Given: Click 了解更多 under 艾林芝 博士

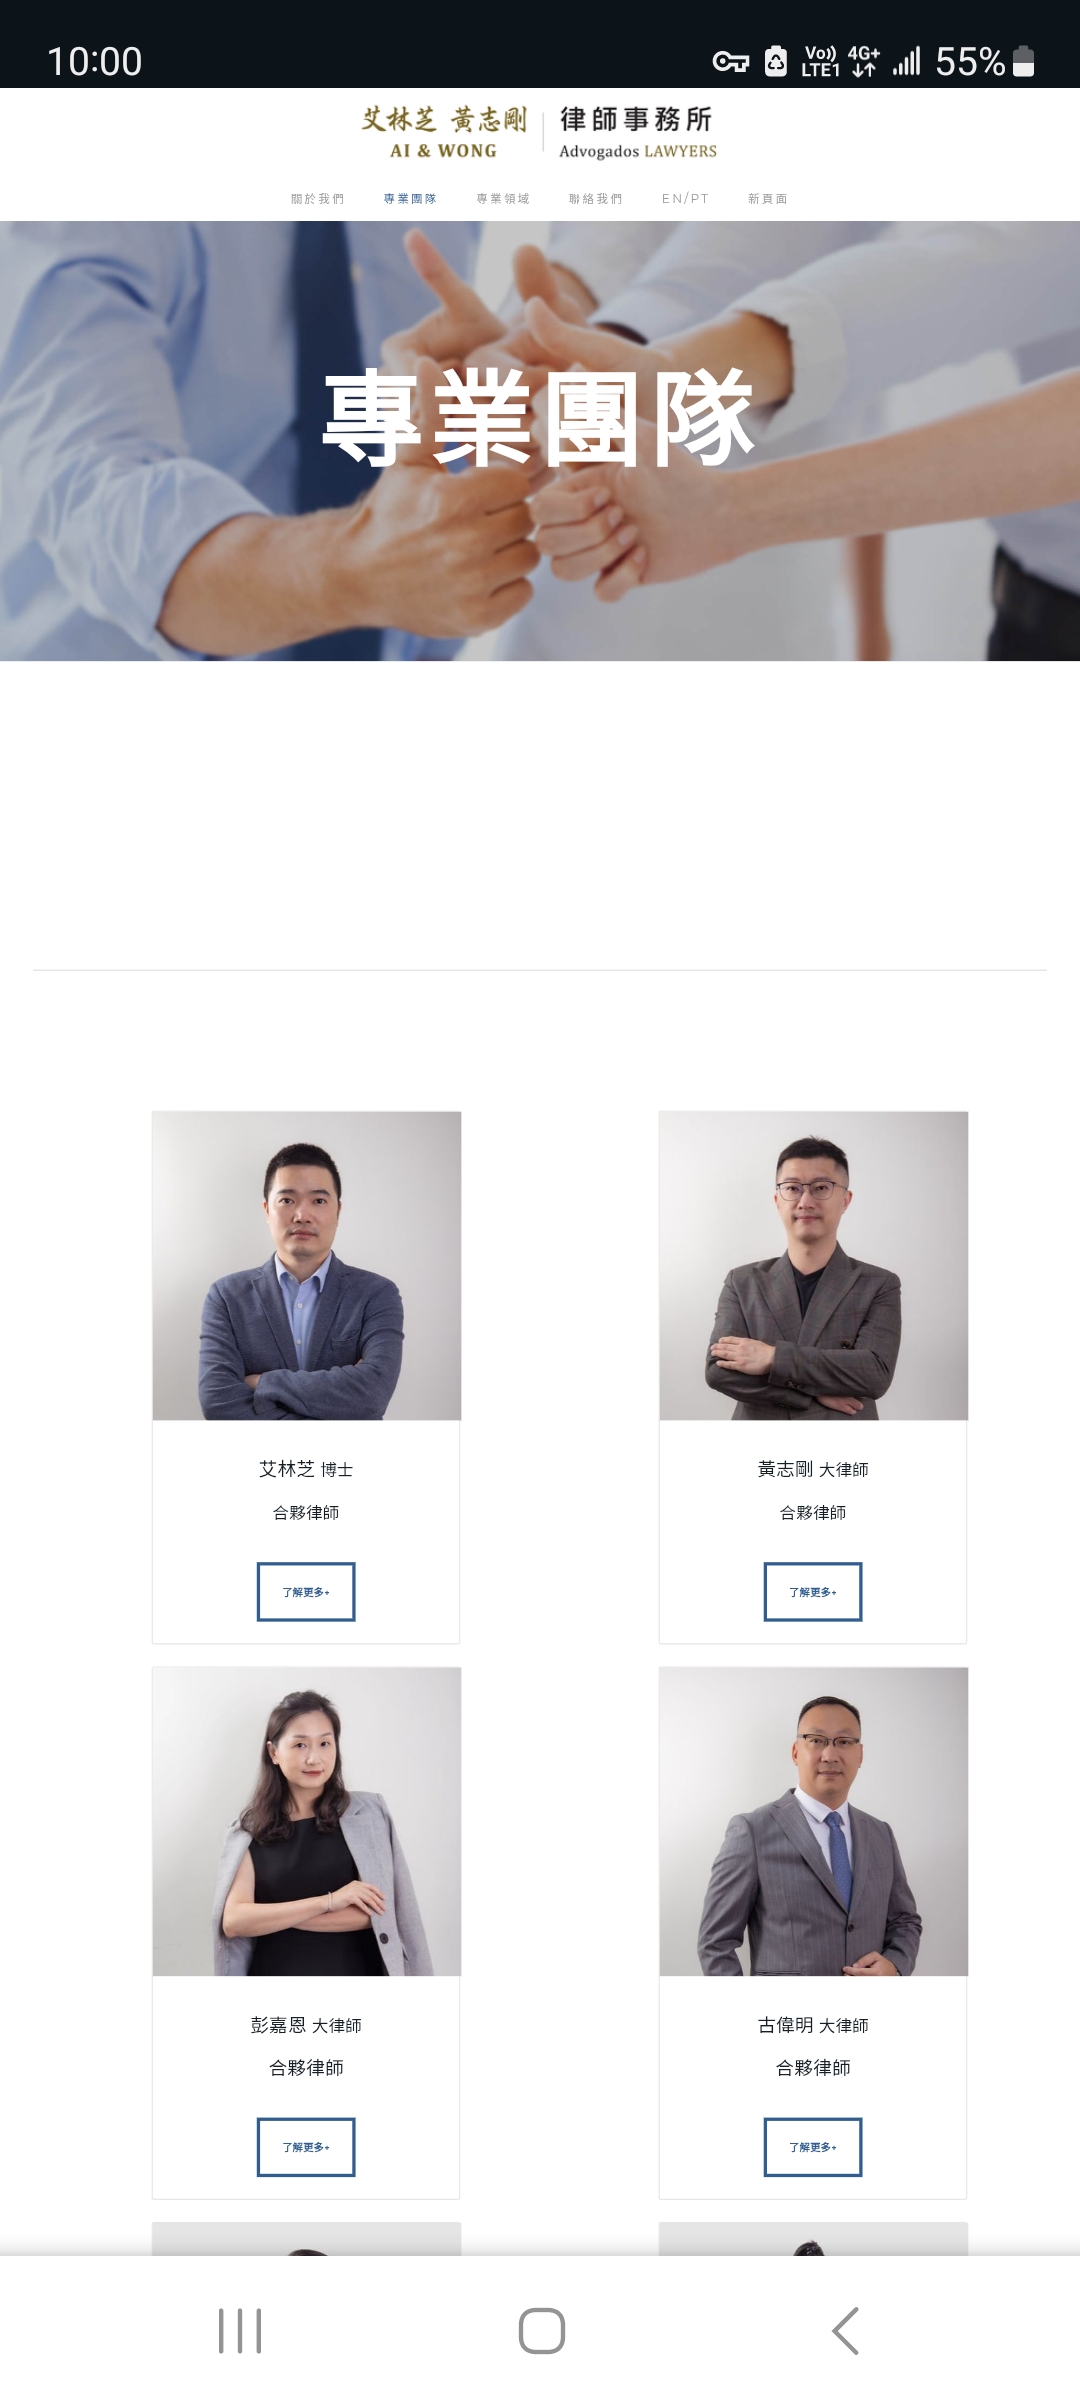Looking at the screenshot, I should click(x=306, y=1591).
